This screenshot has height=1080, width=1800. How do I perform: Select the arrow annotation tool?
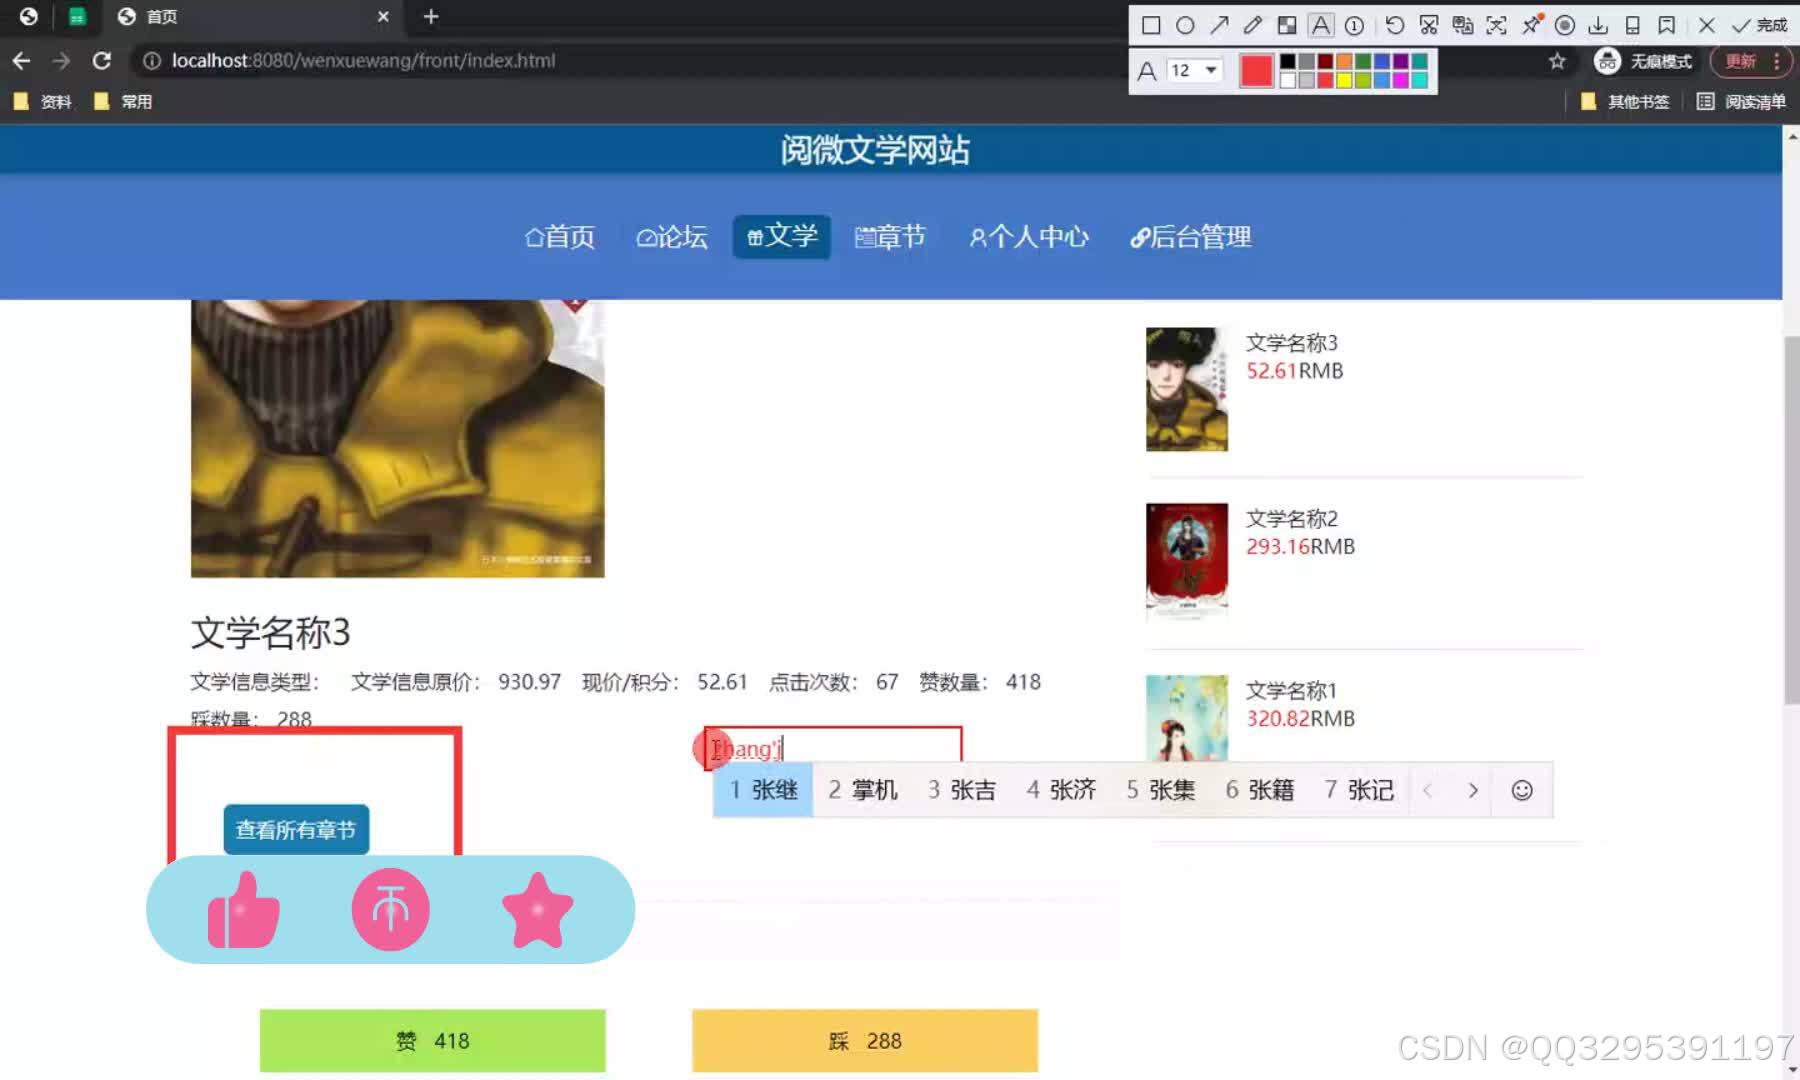pos(1219,25)
